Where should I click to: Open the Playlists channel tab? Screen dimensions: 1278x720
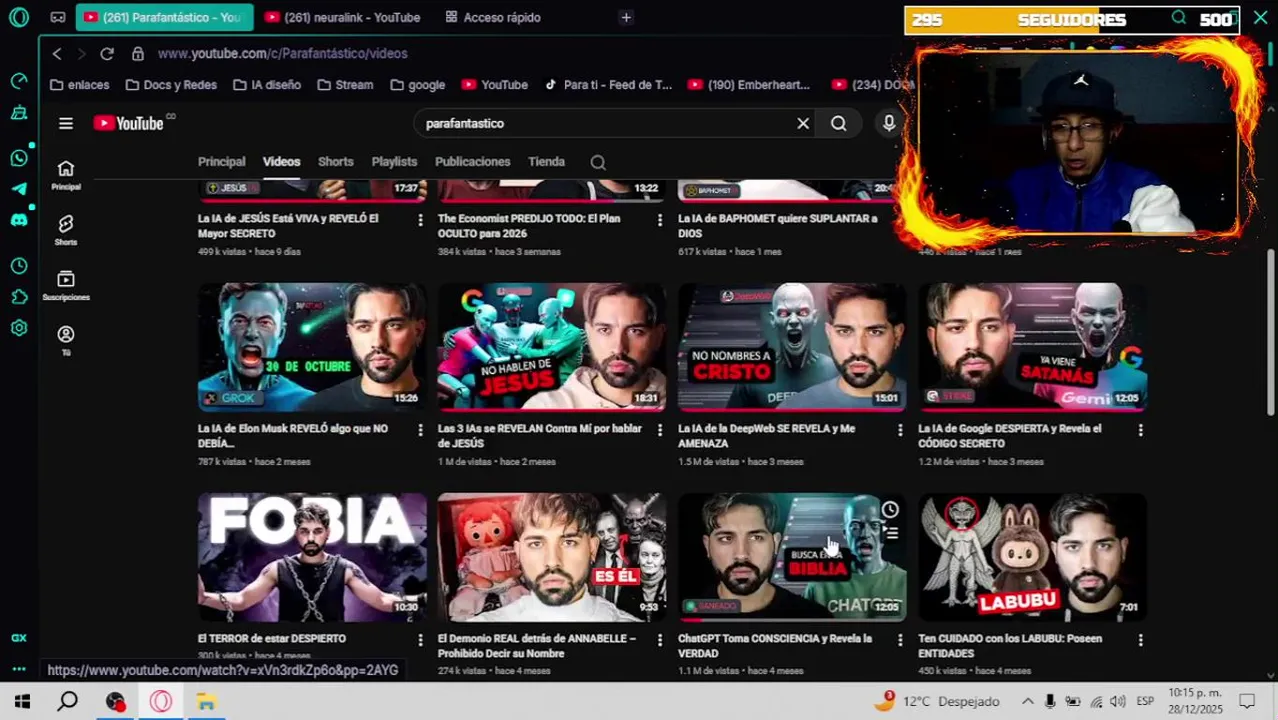pyautogui.click(x=394, y=162)
